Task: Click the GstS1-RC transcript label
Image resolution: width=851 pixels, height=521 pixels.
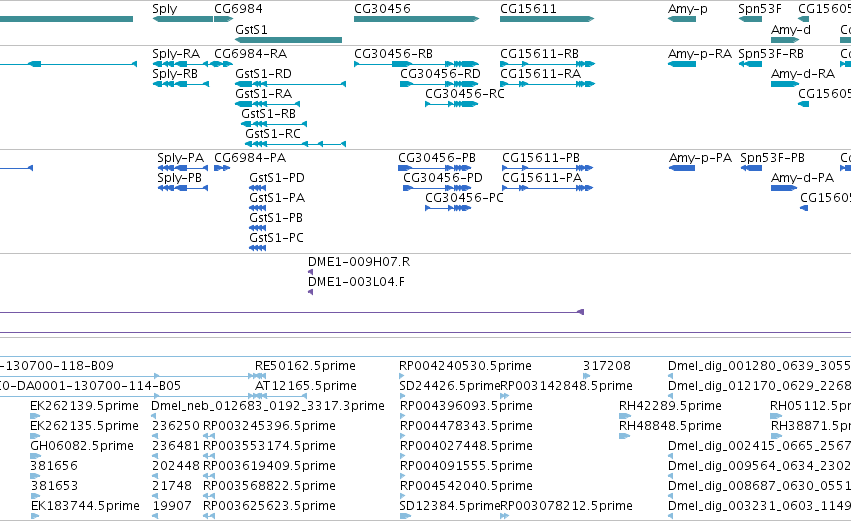Action: click(x=273, y=134)
